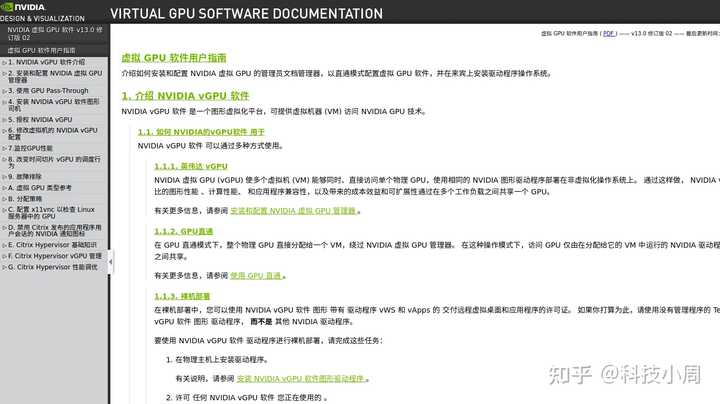
Task: Click the VIRTUAL GPU SOFTWARE DOCUMENTATION header title
Action: (247, 14)
